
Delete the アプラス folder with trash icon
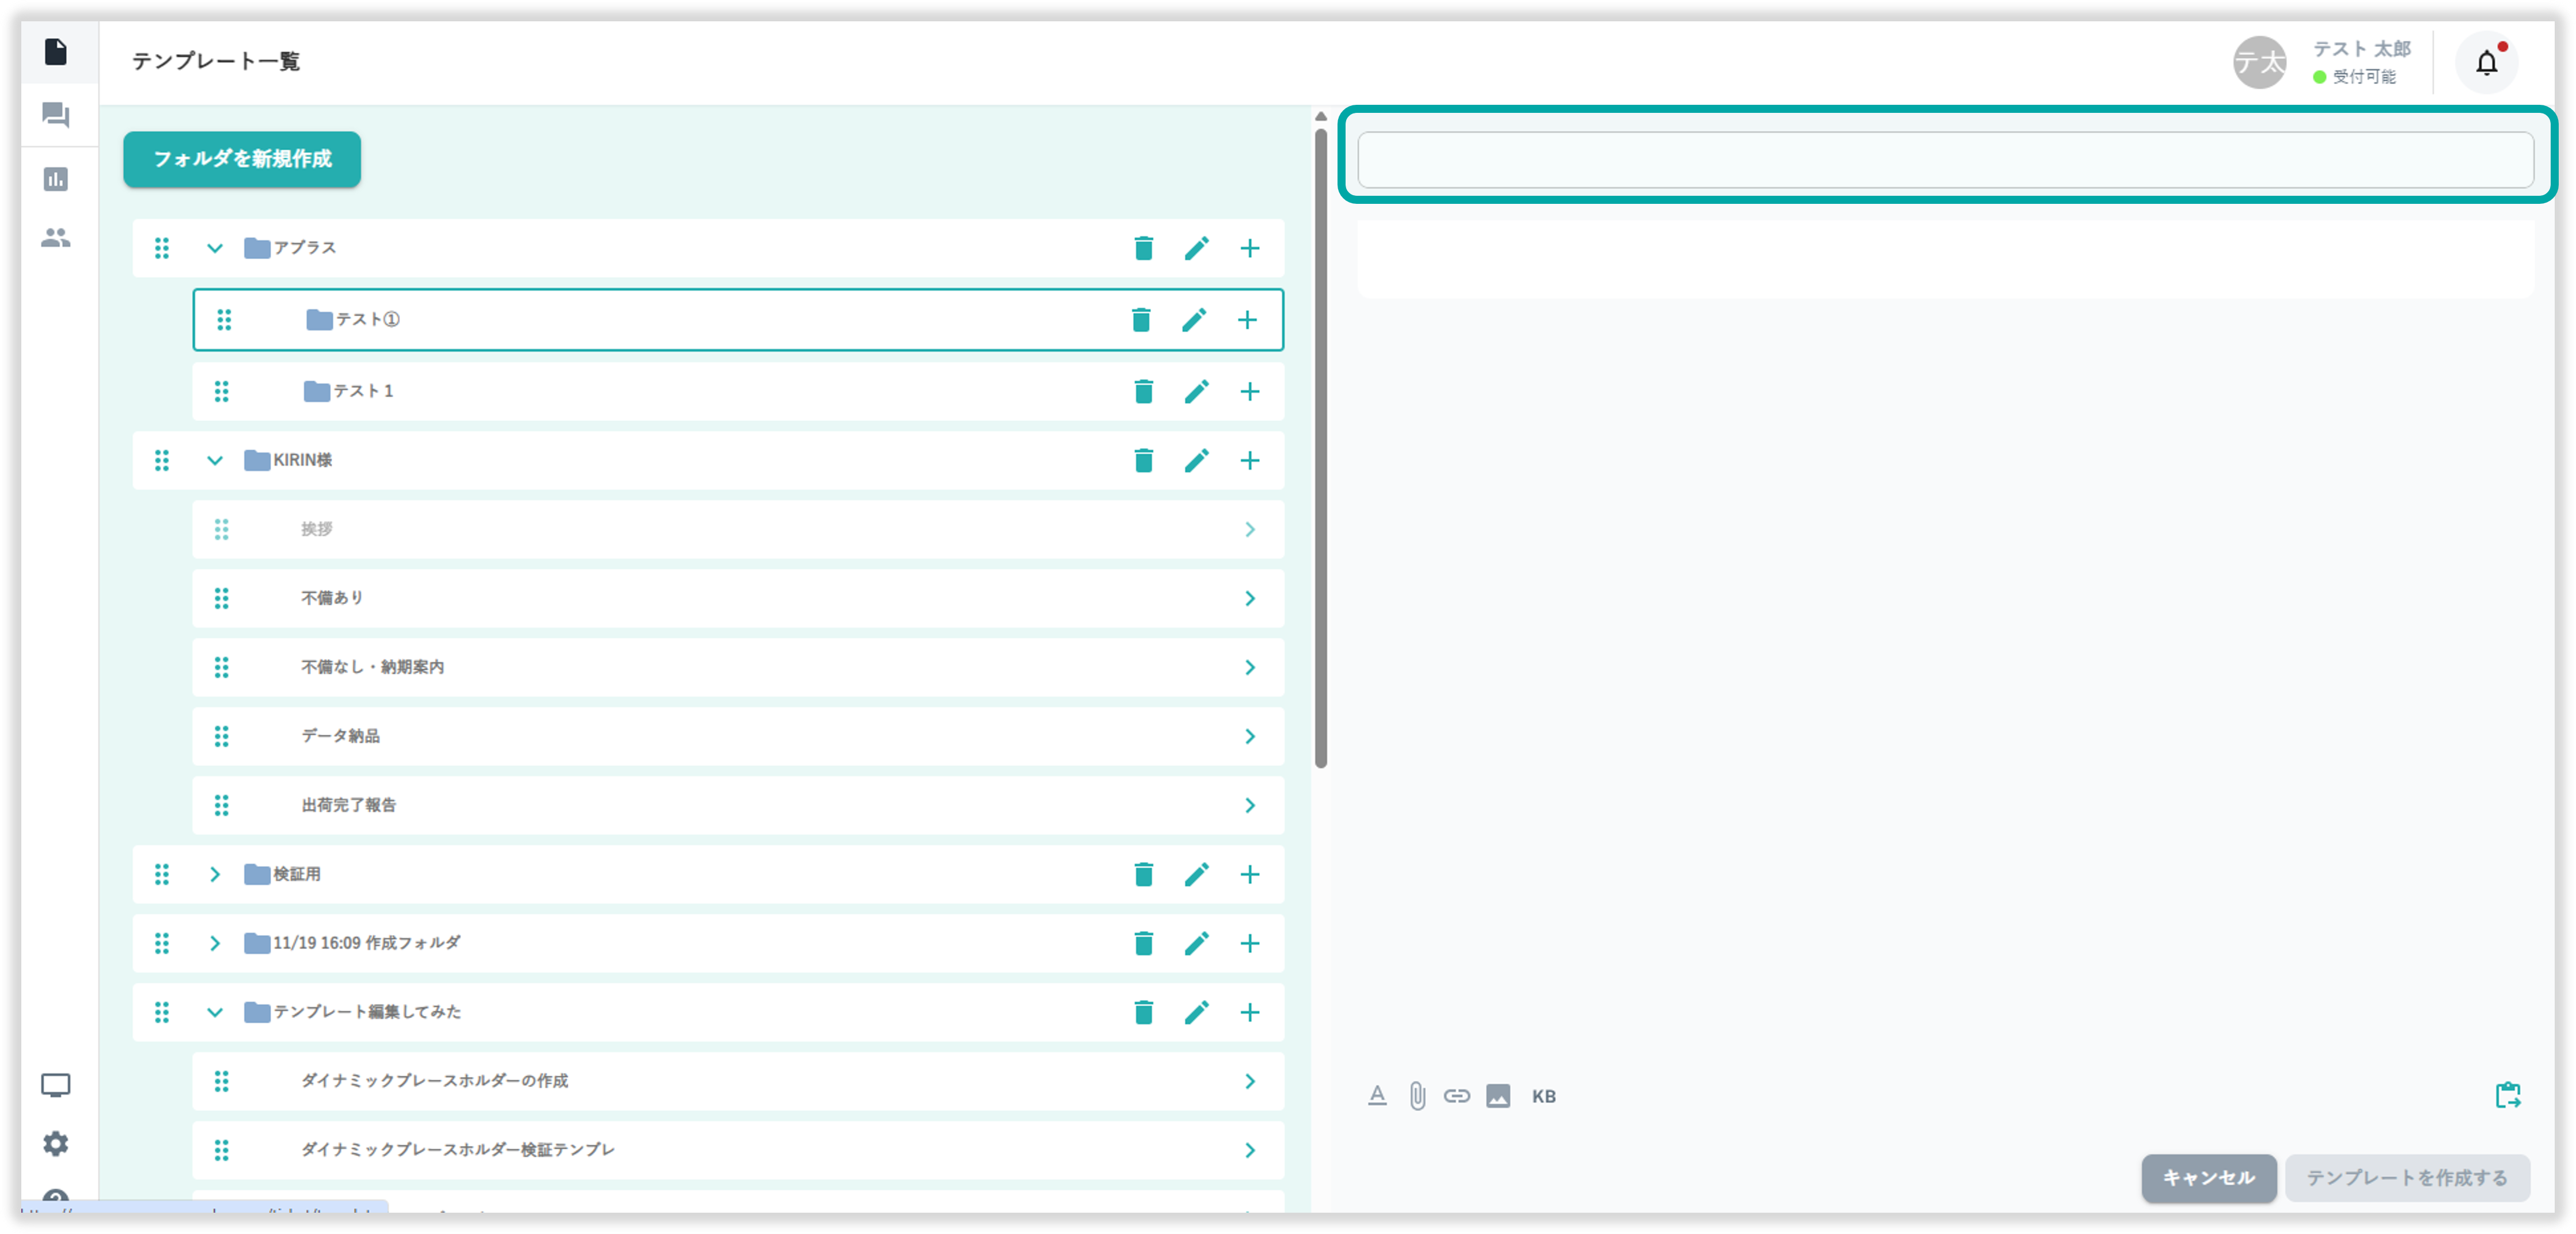1143,248
